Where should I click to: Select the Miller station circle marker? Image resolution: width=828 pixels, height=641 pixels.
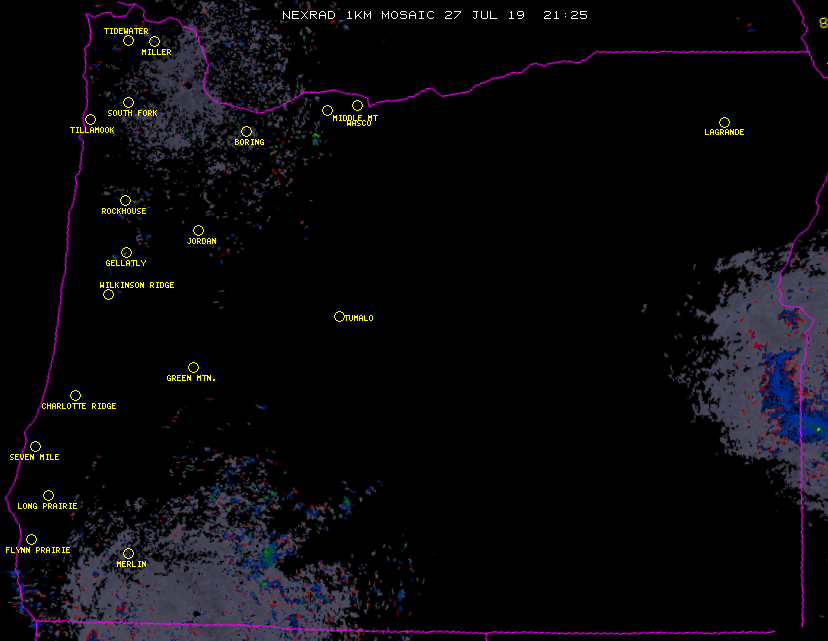(154, 42)
